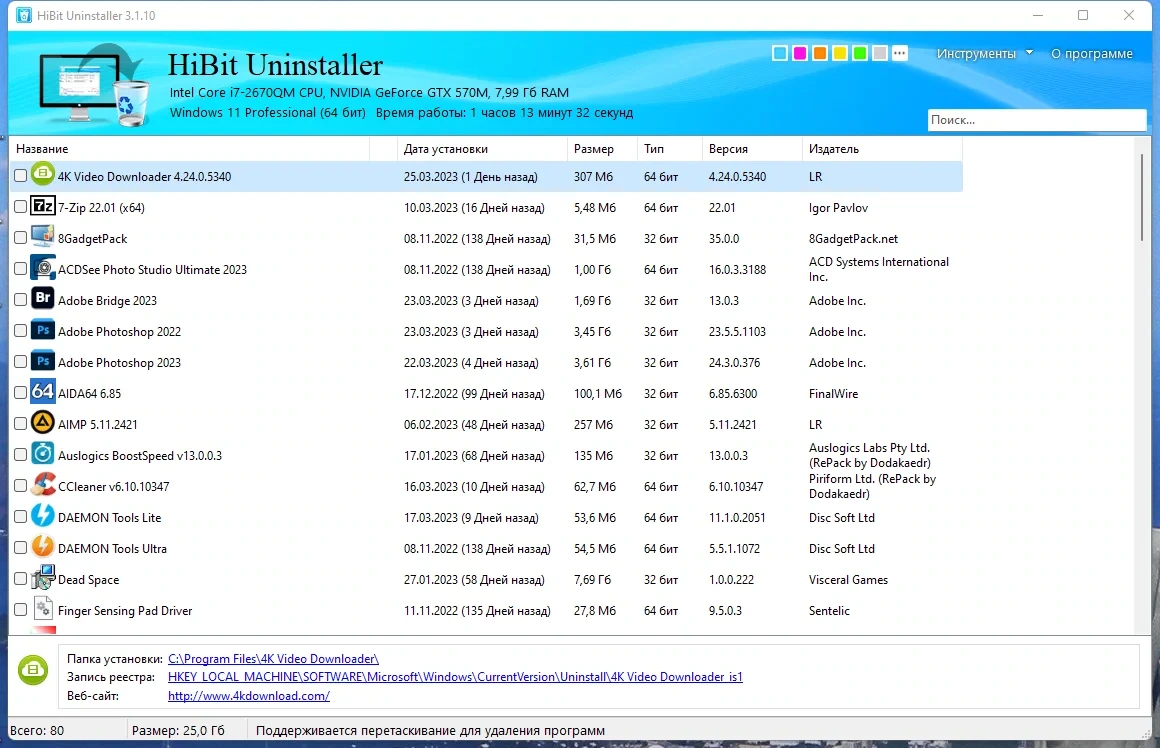Image resolution: width=1160 pixels, height=748 pixels.
Task: Click the 8GadgetPack icon
Action: coord(43,237)
